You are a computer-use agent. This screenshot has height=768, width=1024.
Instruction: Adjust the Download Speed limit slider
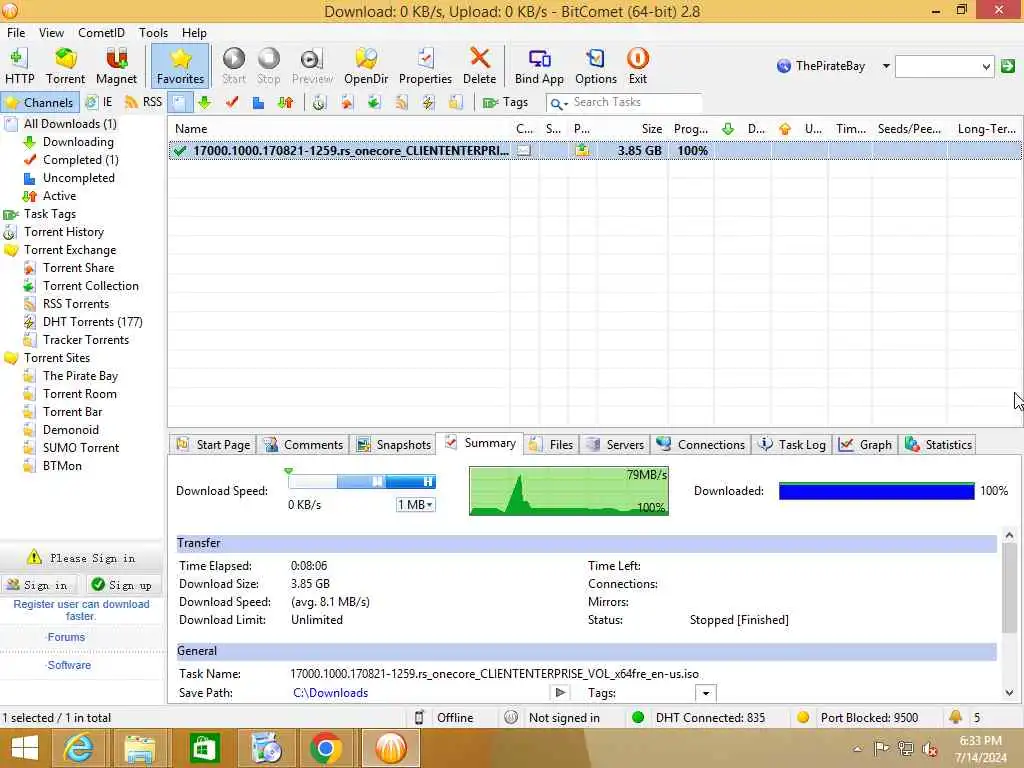(362, 482)
